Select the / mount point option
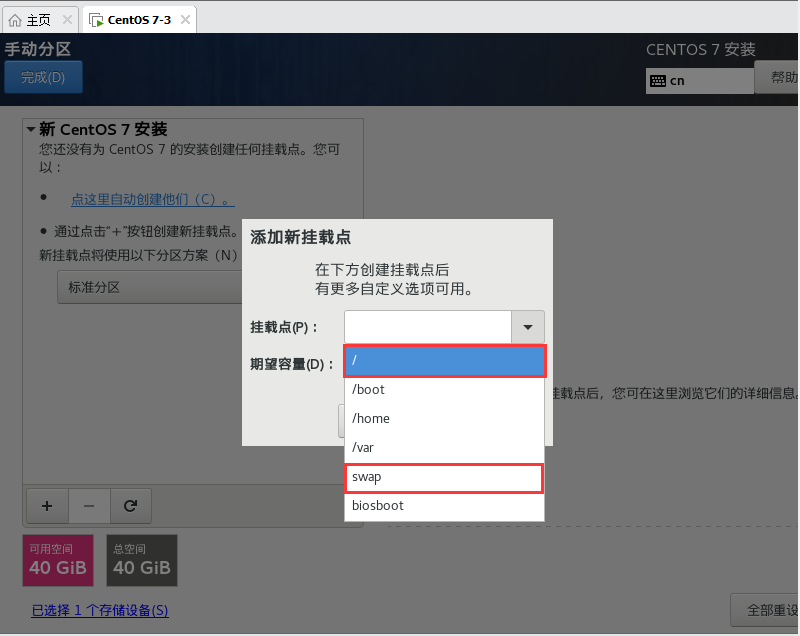This screenshot has width=800, height=636. [445, 361]
